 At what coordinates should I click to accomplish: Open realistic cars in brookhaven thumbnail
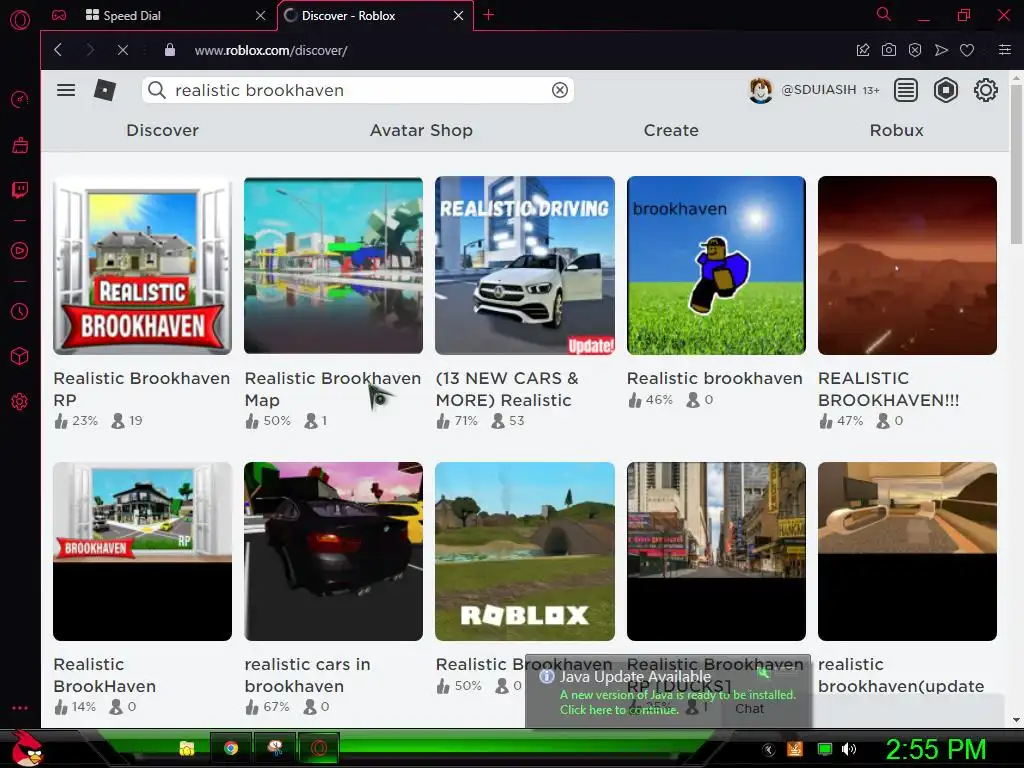334,551
